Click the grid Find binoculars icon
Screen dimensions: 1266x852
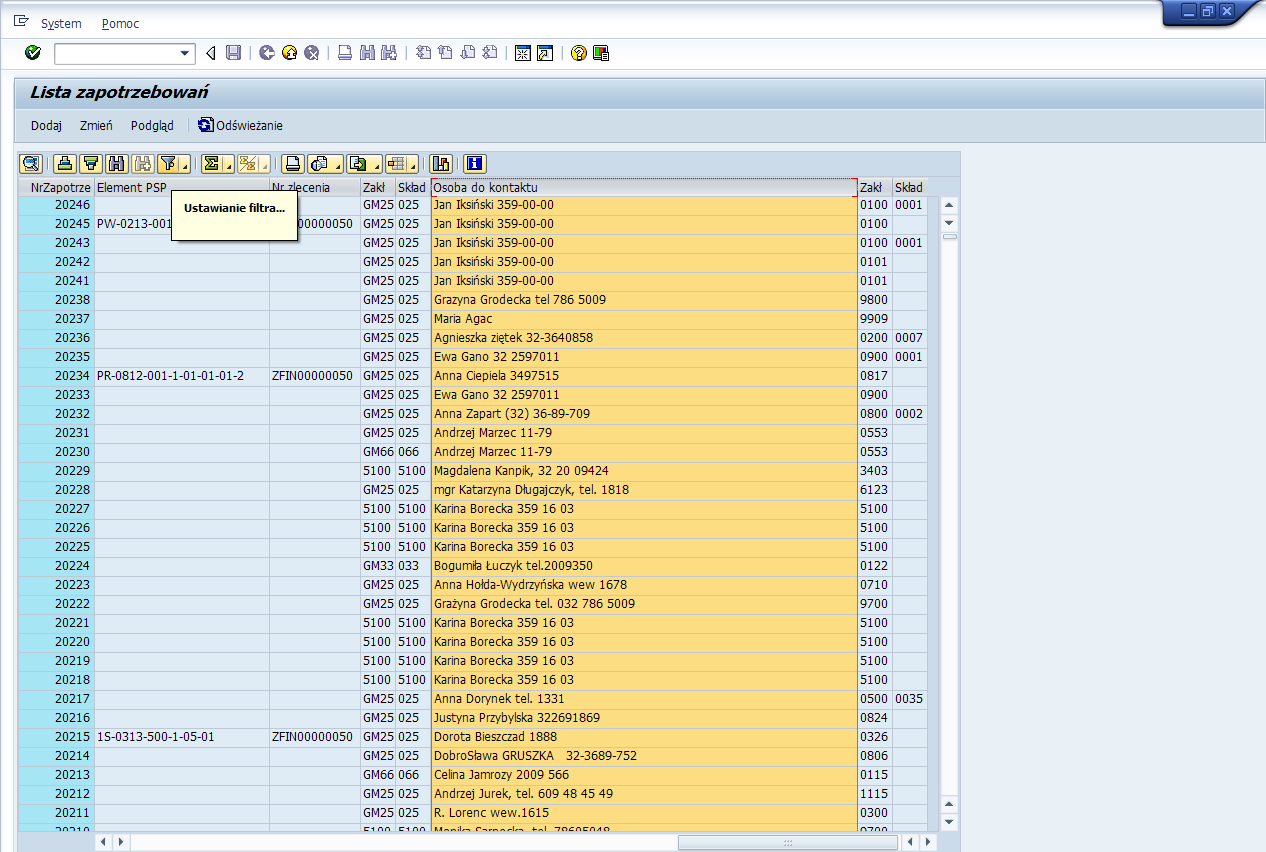click(x=117, y=164)
